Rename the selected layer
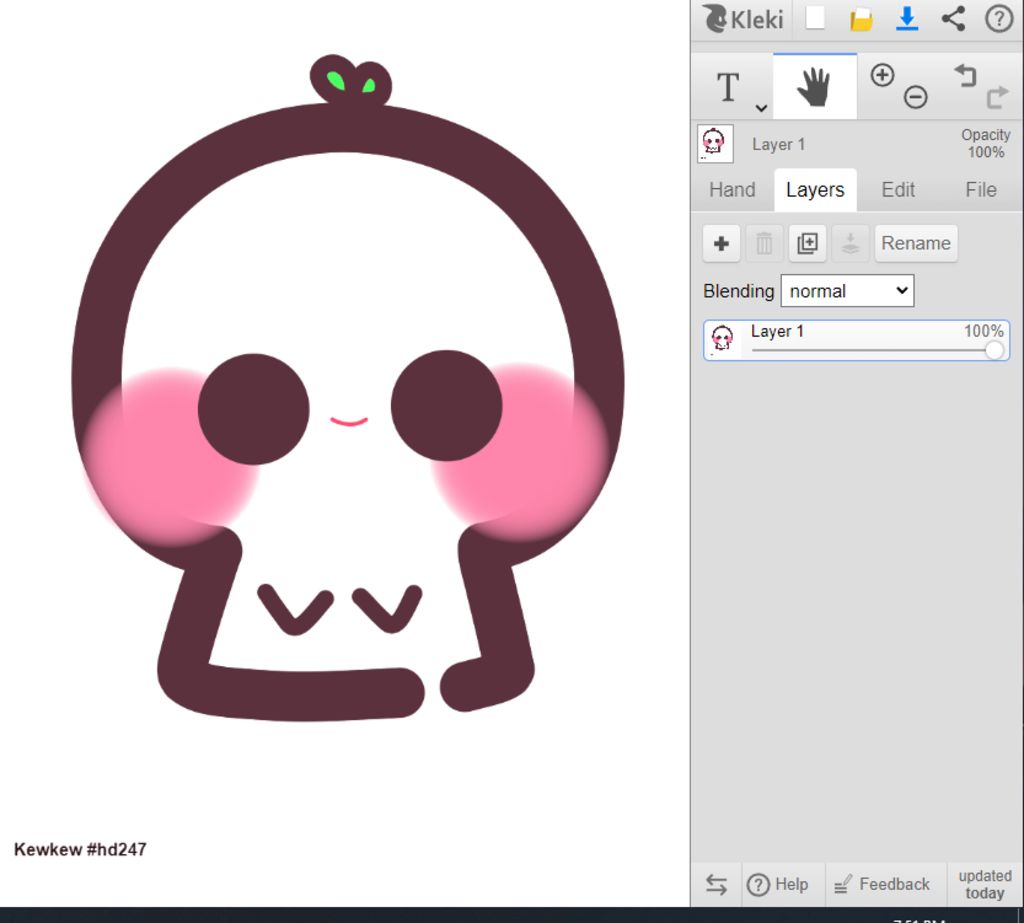 coord(916,244)
